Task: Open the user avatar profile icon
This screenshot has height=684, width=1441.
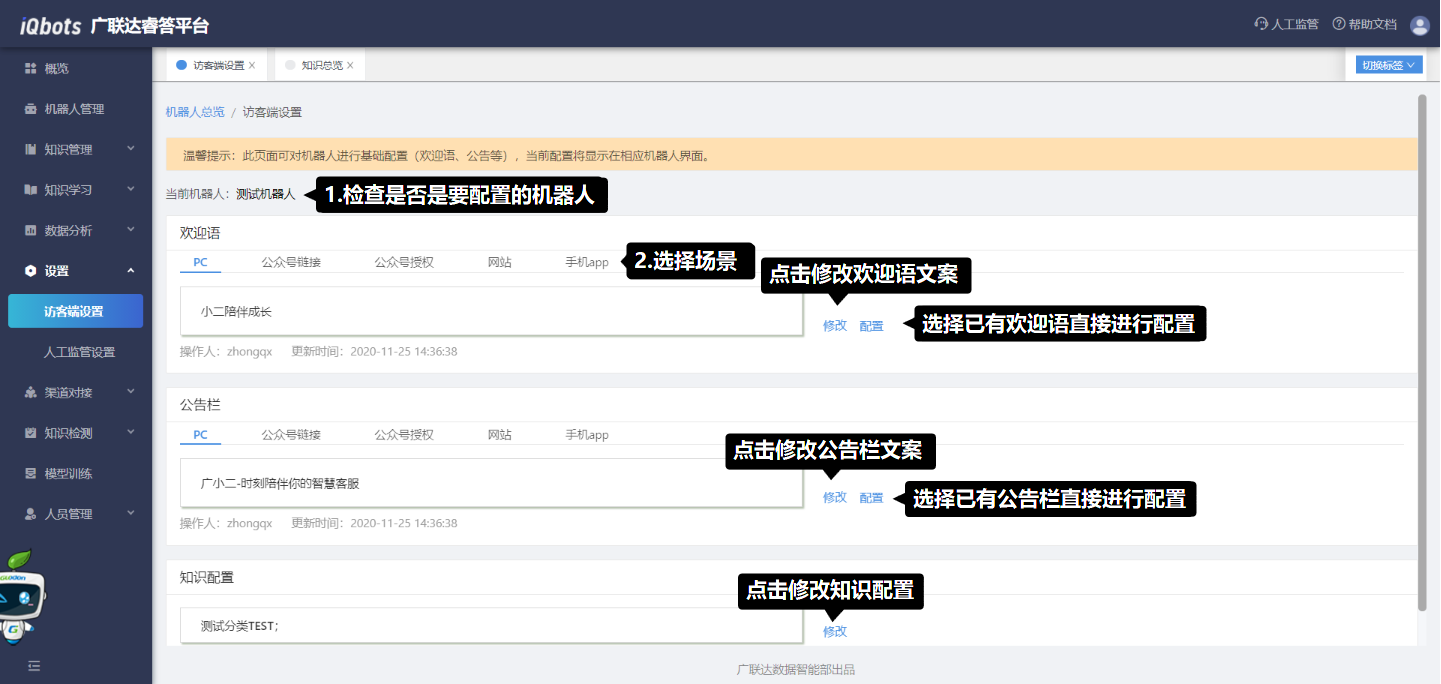Action: pos(1420,25)
